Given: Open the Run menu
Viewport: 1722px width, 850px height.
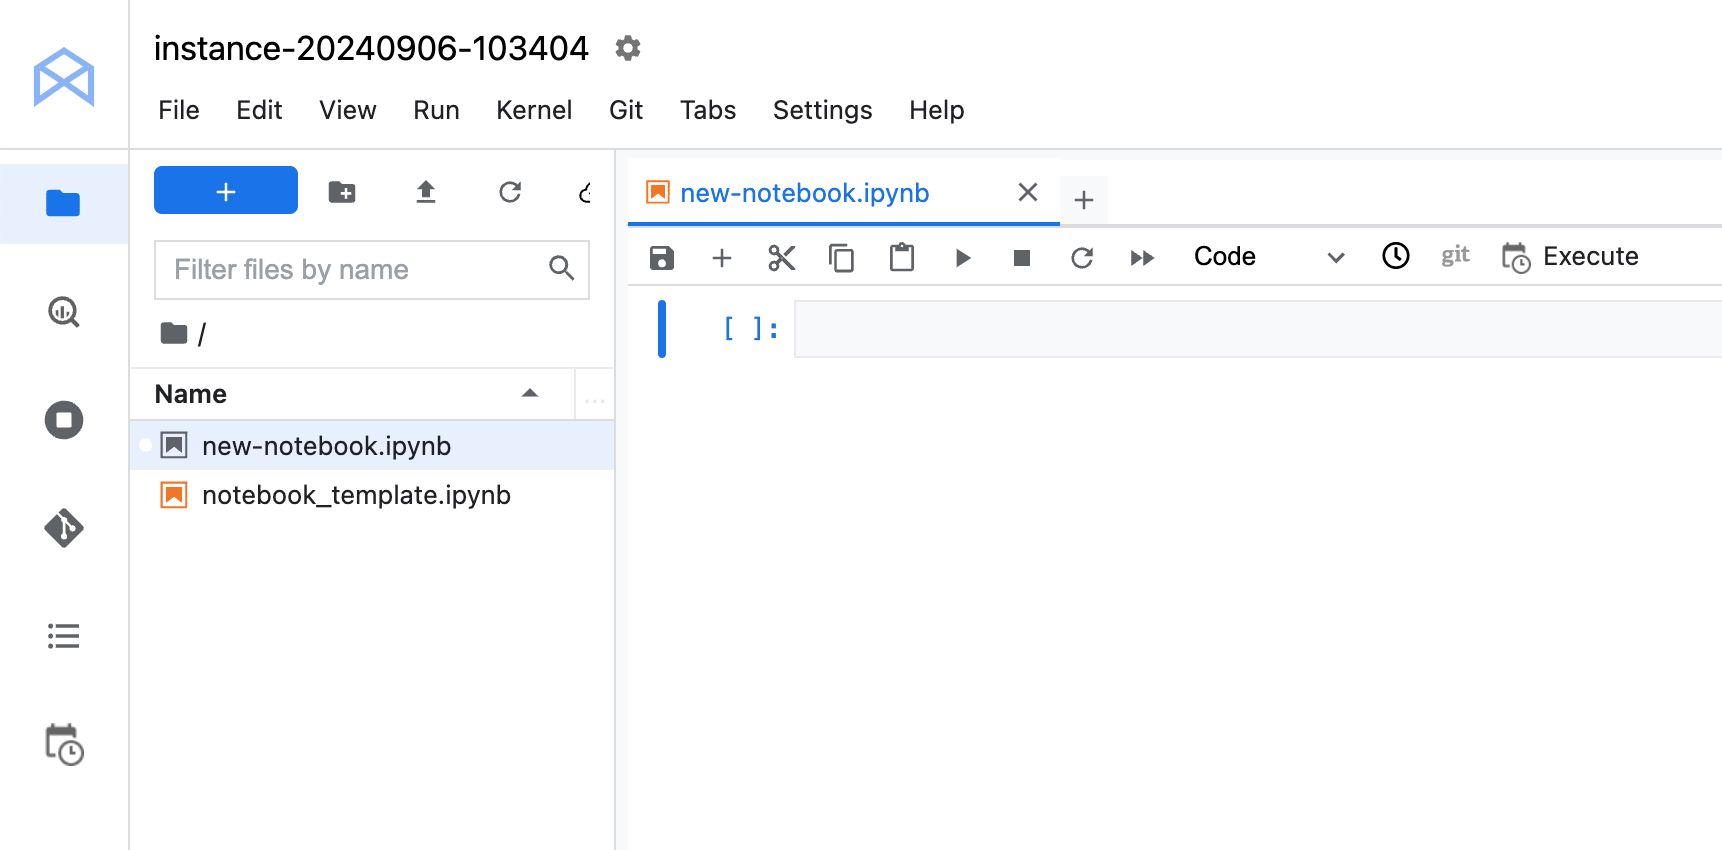Looking at the screenshot, I should (437, 110).
